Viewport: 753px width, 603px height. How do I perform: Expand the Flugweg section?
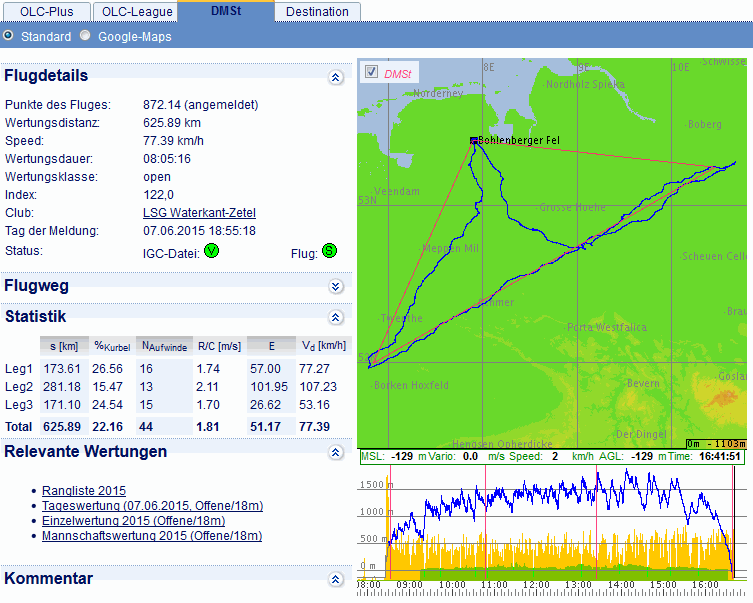pyautogui.click(x=336, y=287)
